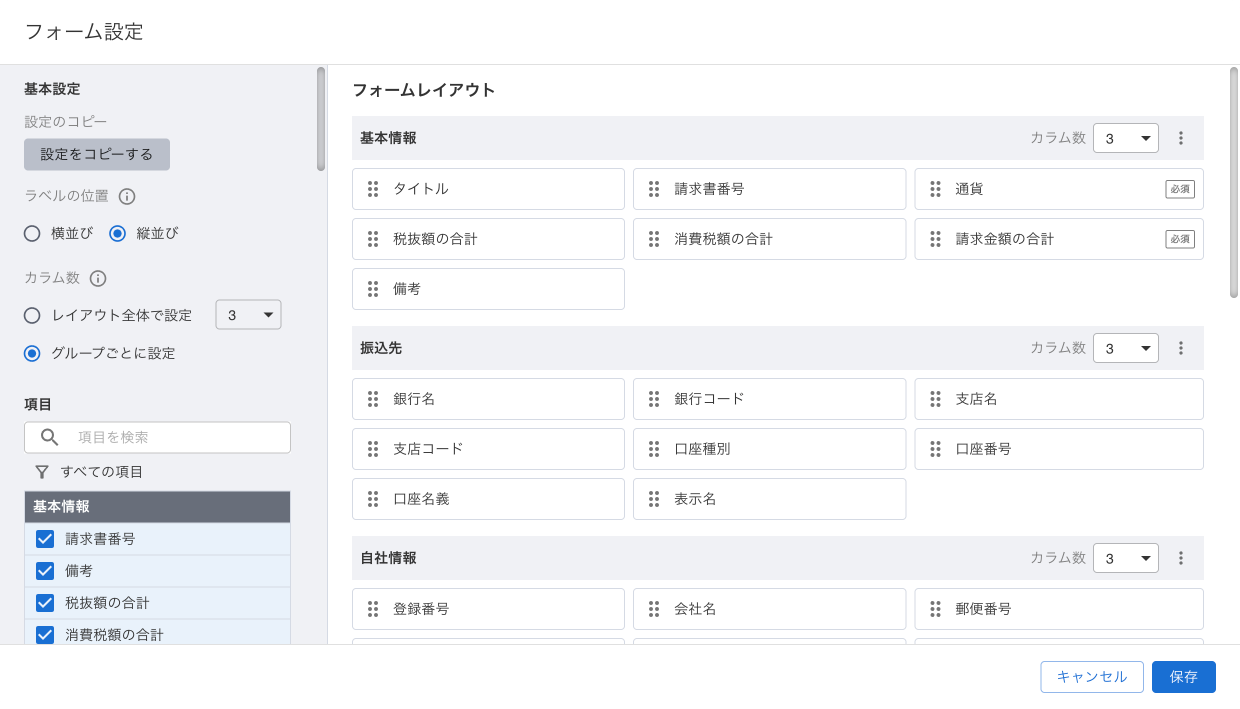Select the 横並び radio button
The width and height of the screenshot is (1240, 709).
click(x=33, y=233)
